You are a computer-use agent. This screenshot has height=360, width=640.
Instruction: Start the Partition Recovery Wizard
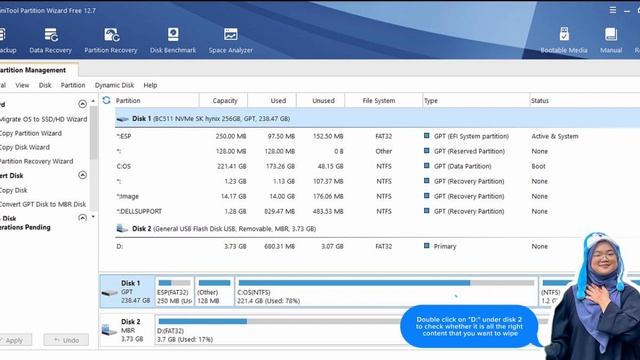(x=36, y=161)
